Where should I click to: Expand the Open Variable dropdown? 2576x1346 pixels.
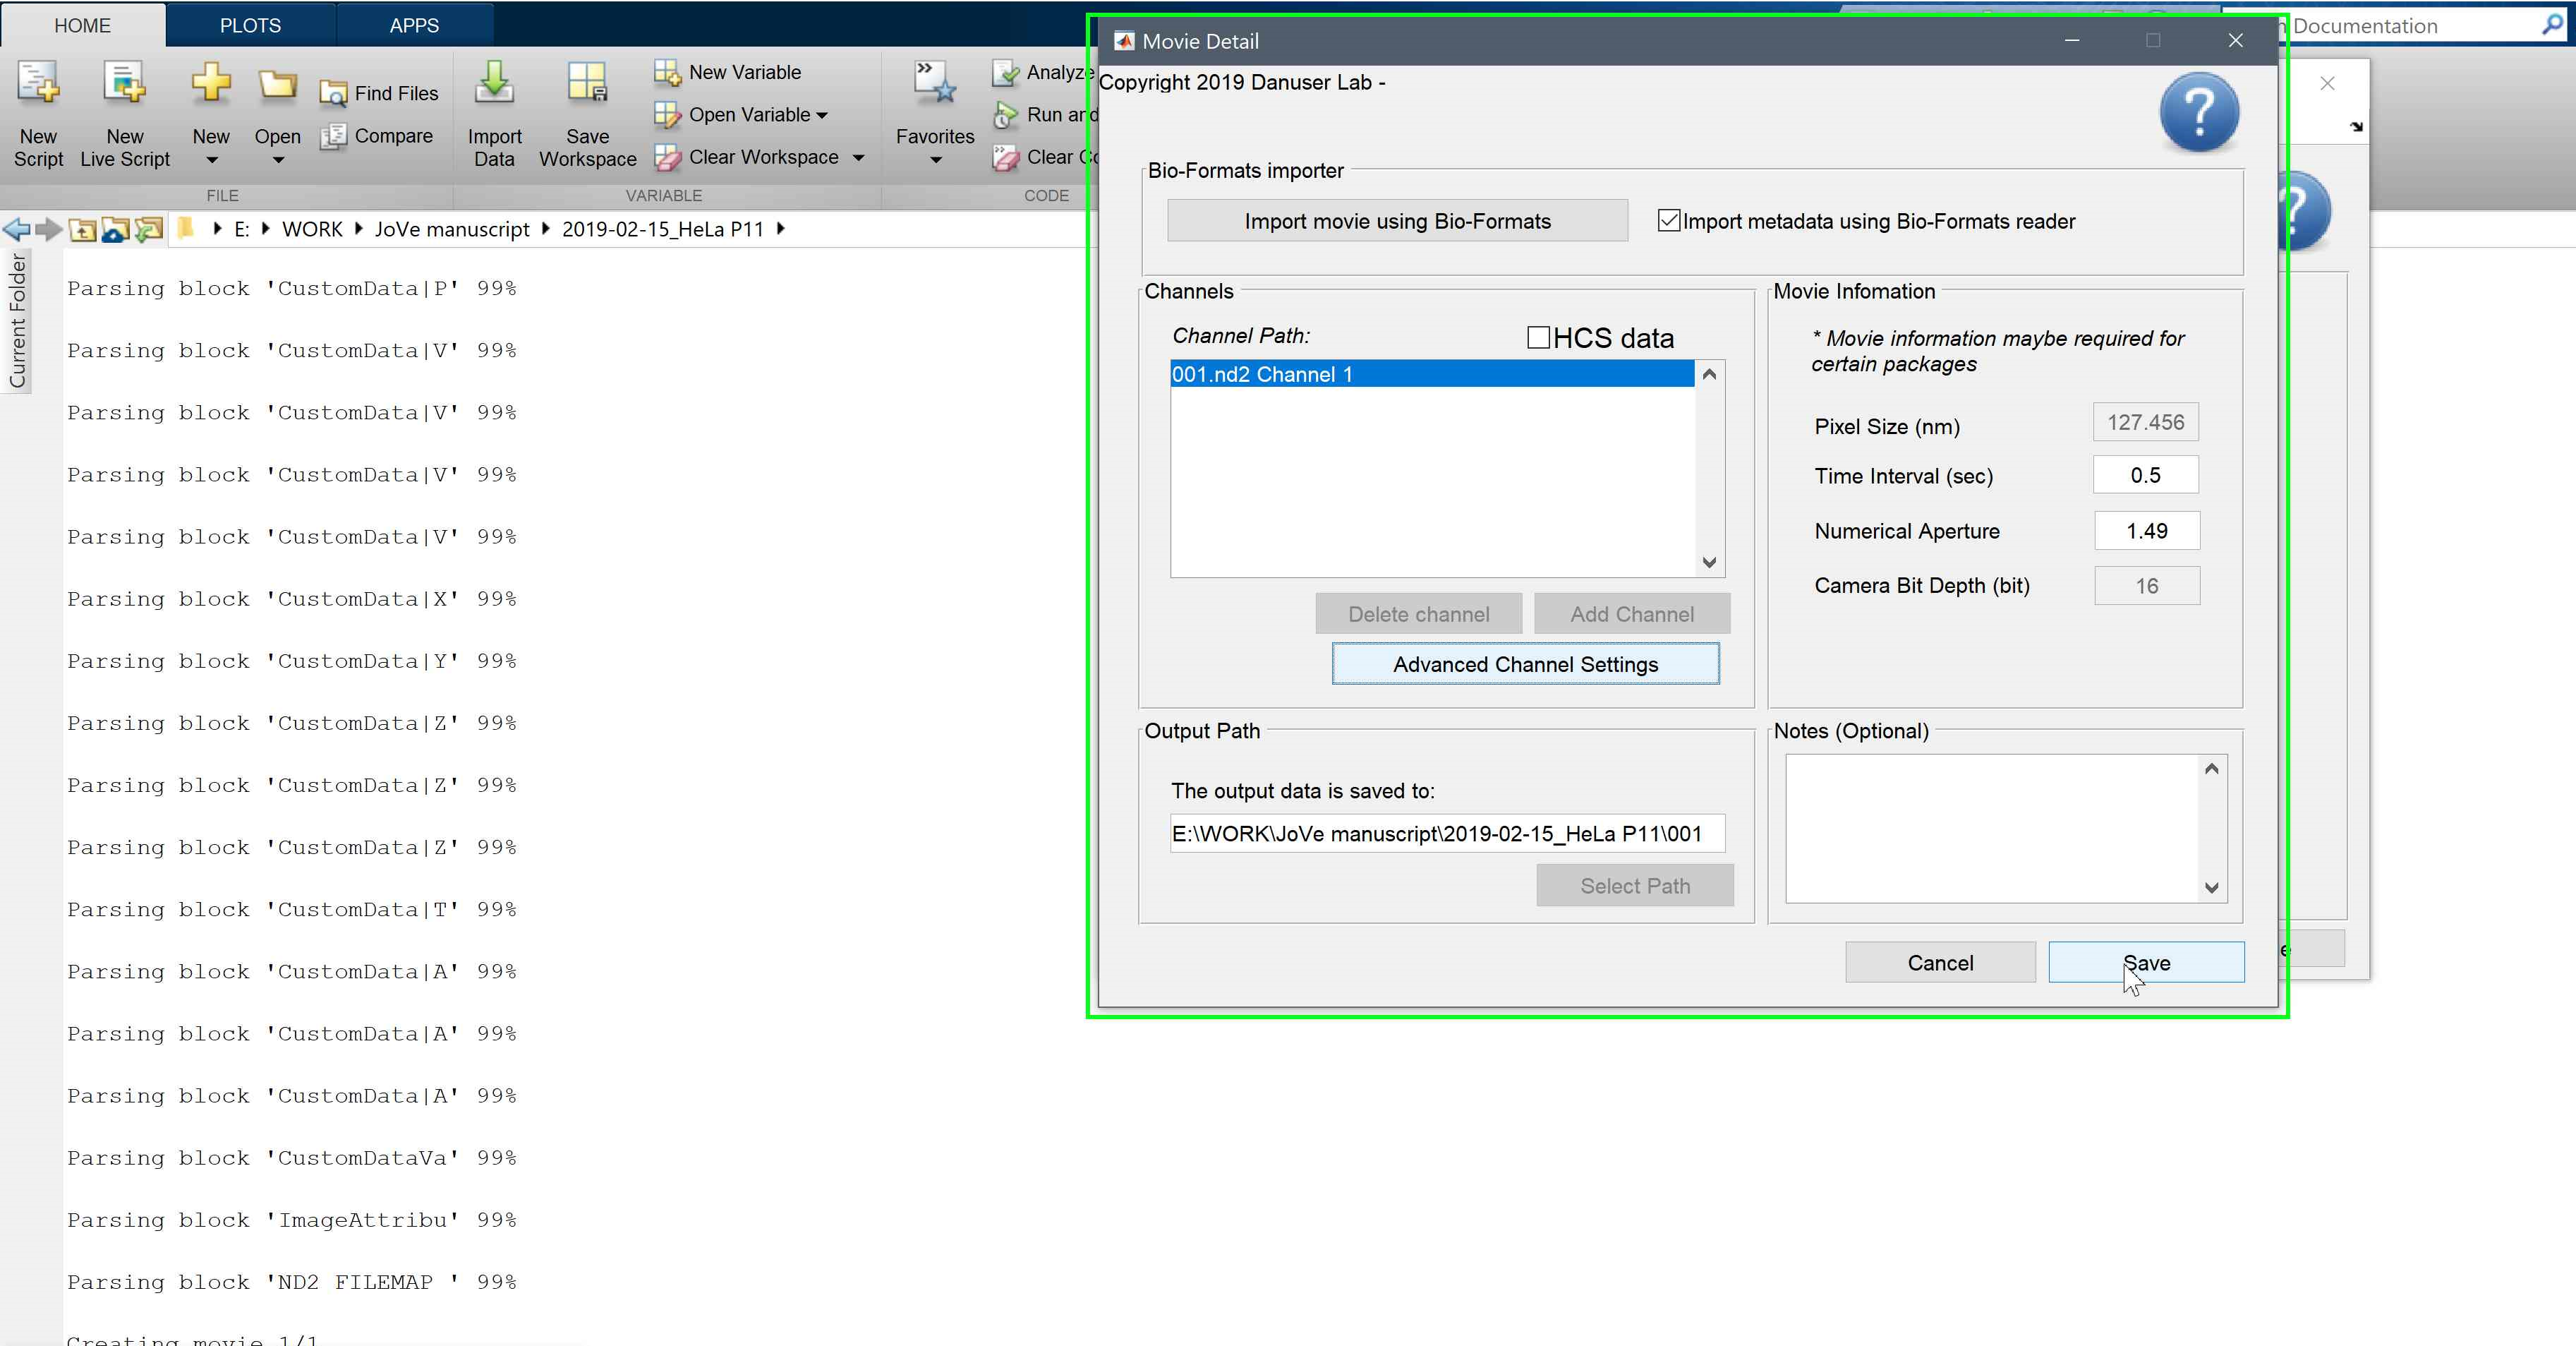pyautogui.click(x=822, y=115)
